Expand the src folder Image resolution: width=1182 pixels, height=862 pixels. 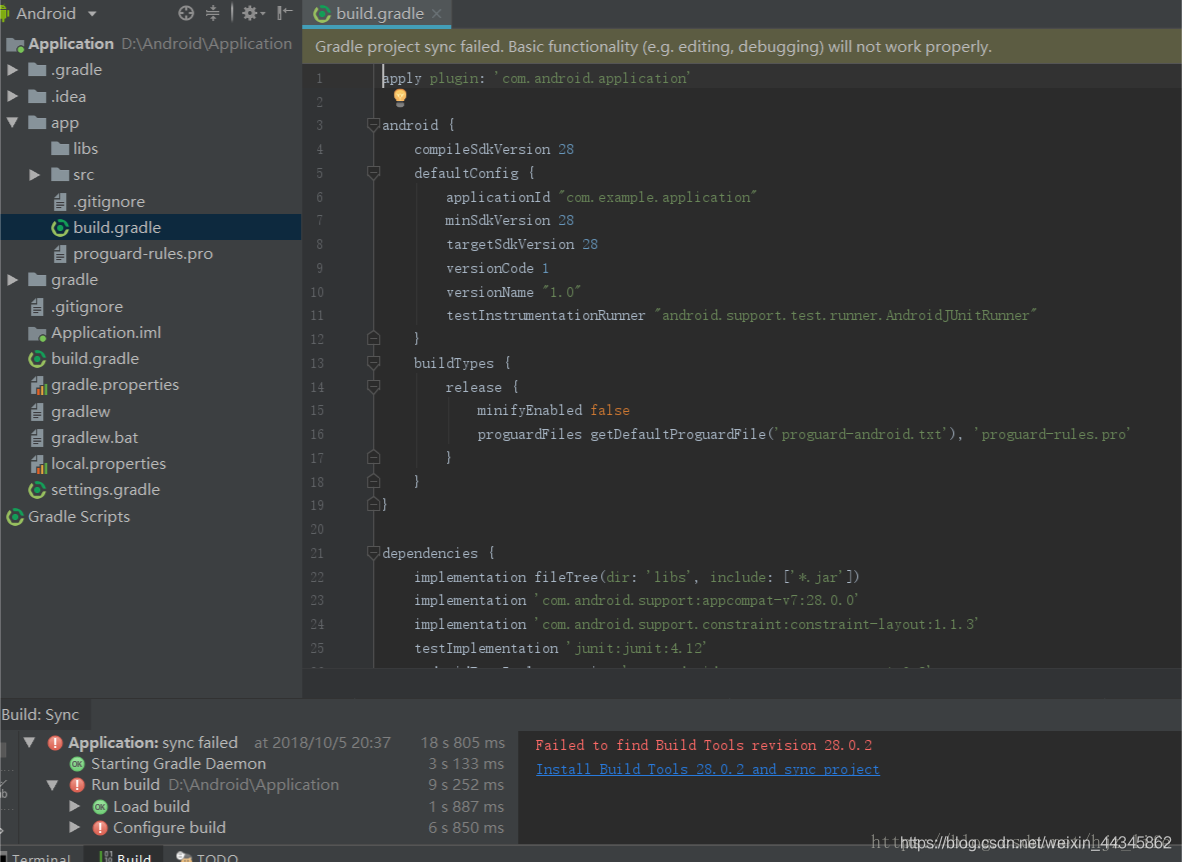pos(34,174)
